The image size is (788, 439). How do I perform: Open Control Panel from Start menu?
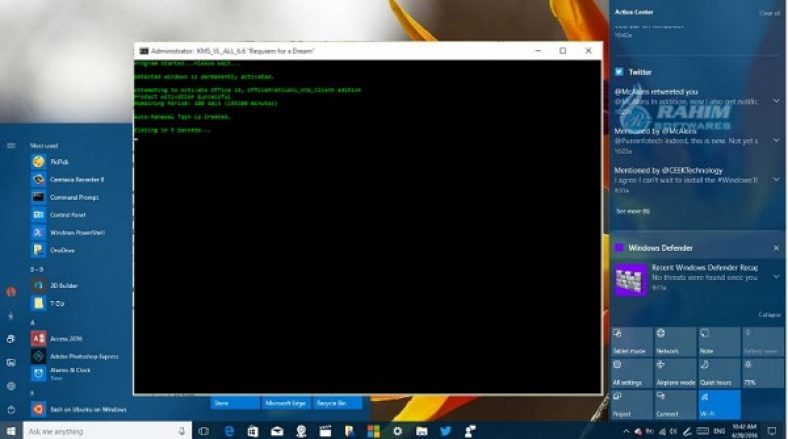(x=58, y=214)
